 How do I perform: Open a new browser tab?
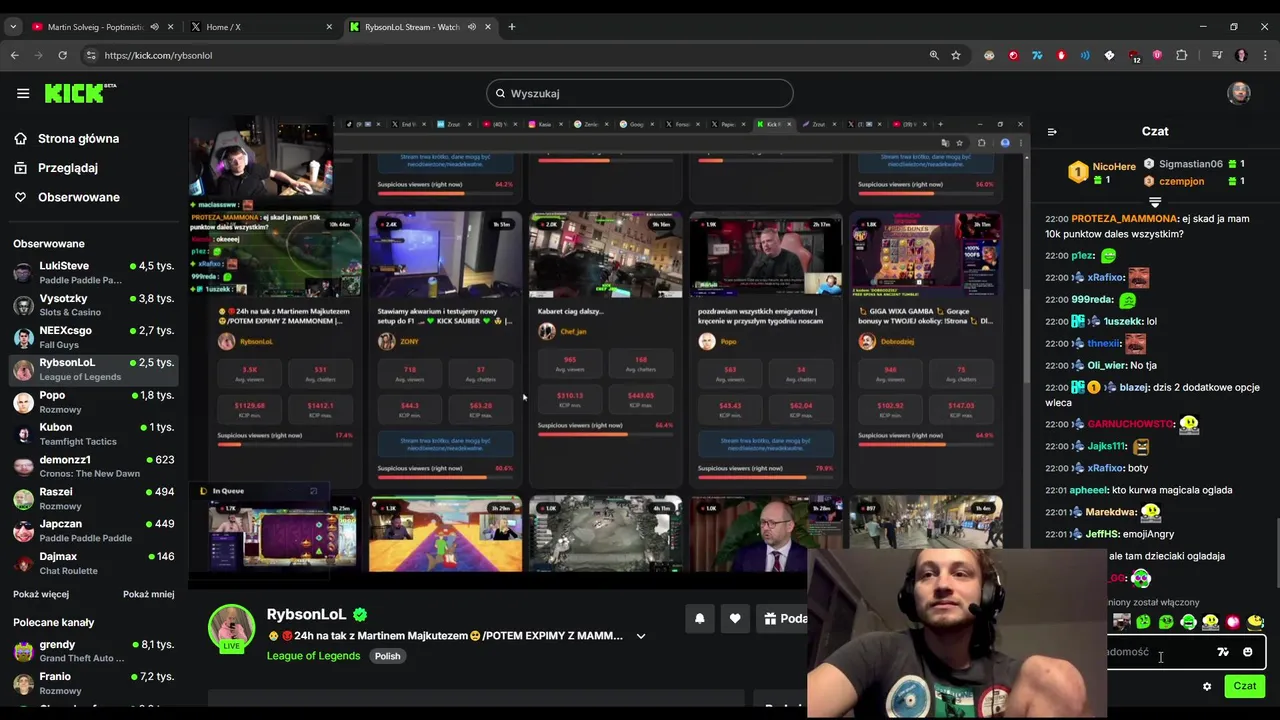point(512,27)
